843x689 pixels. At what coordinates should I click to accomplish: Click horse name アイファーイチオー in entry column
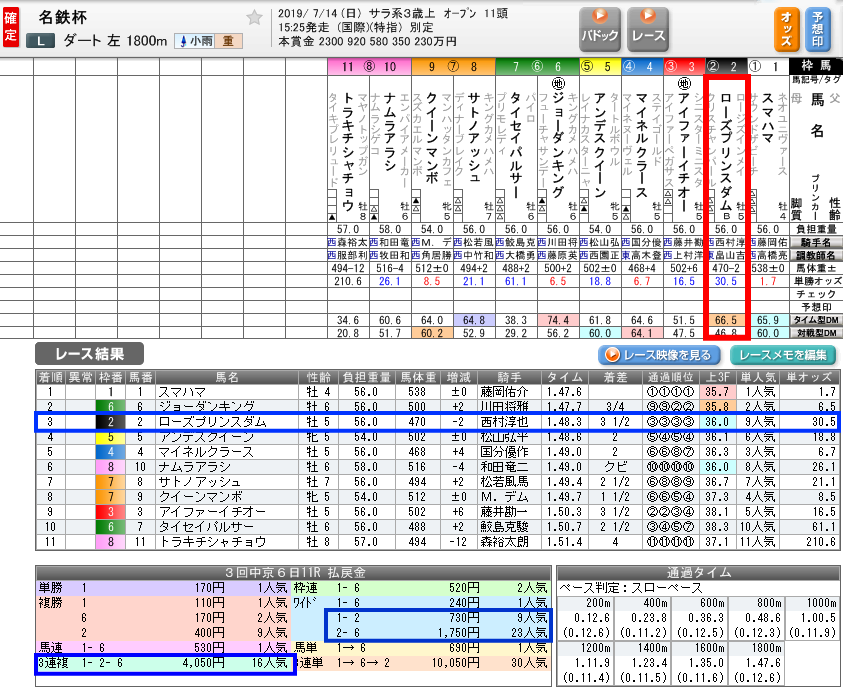tap(683, 152)
